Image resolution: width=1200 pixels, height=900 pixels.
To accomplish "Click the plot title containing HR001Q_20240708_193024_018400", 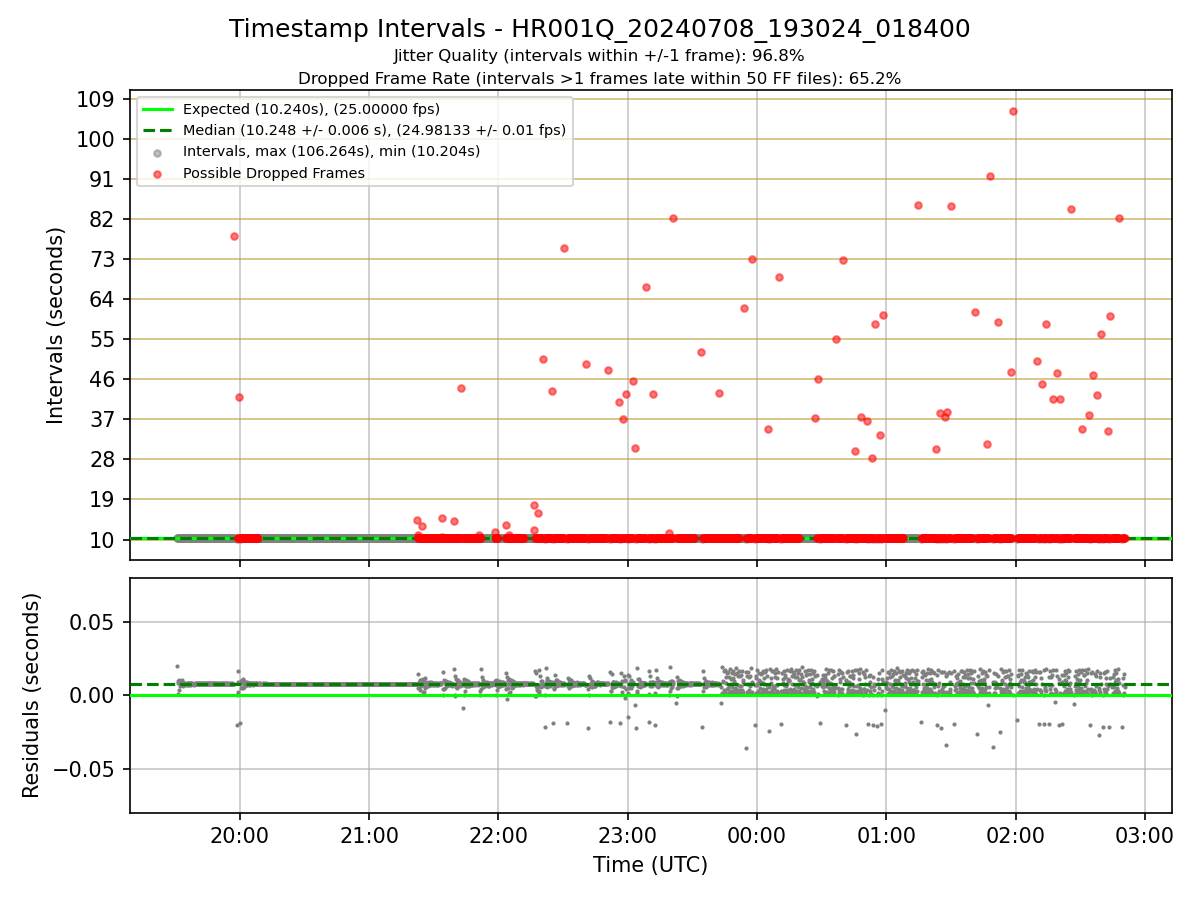I will pos(599,29).
